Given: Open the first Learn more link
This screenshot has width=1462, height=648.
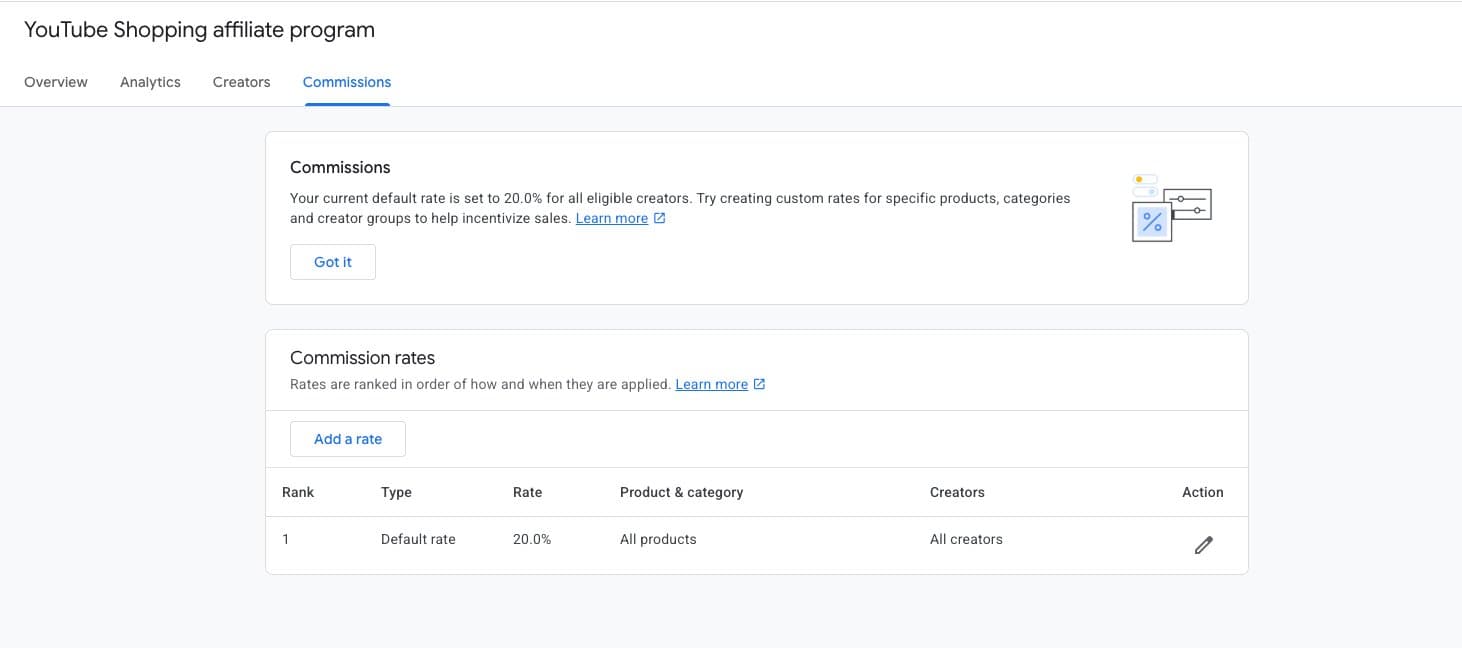Looking at the screenshot, I should pyautogui.click(x=611, y=217).
